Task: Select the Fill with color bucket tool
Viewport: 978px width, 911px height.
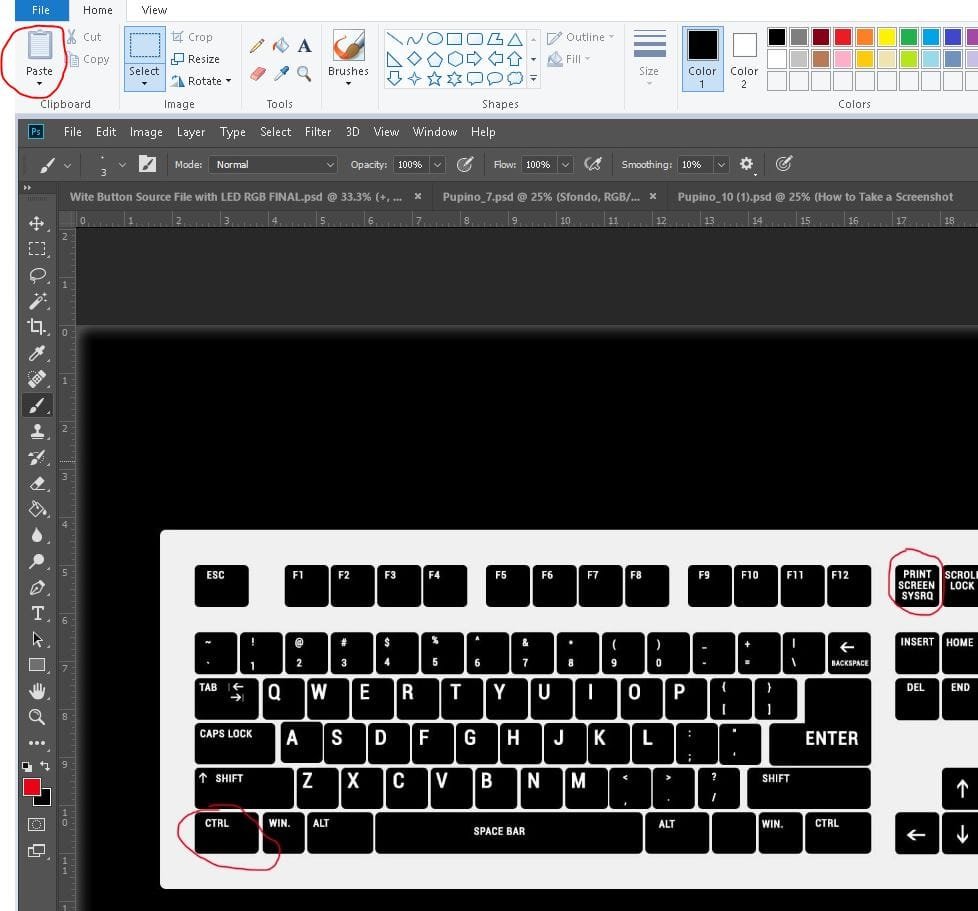Action: [281, 45]
